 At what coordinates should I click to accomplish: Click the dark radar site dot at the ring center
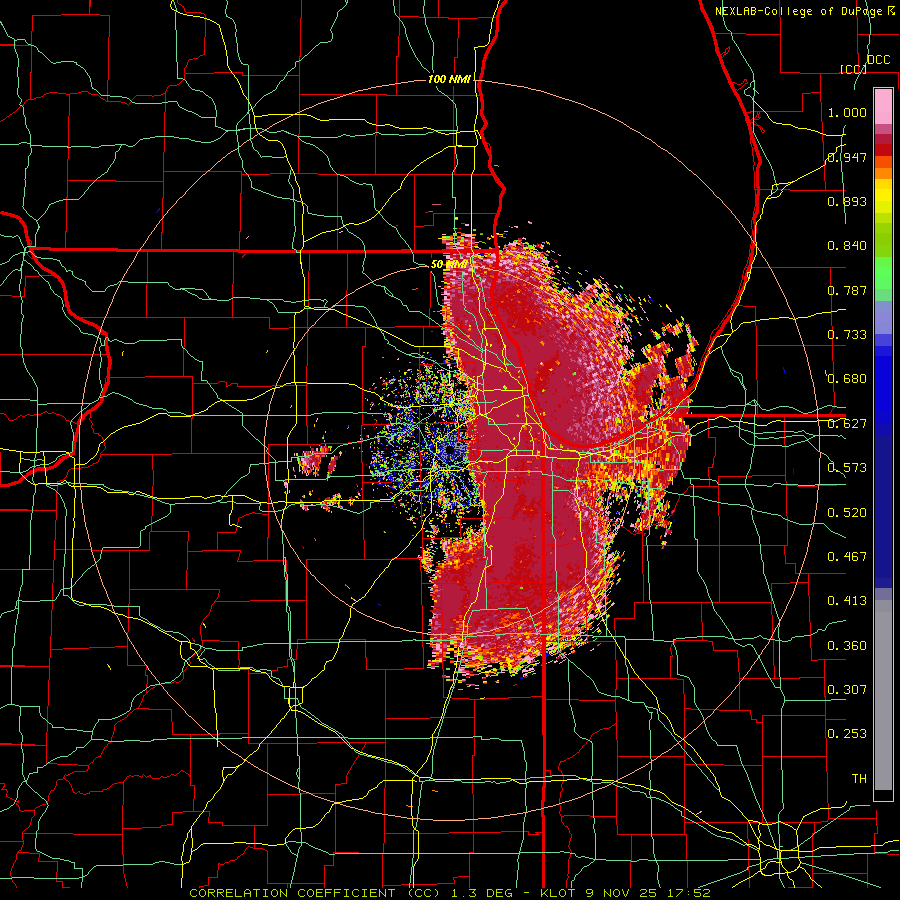(449, 450)
